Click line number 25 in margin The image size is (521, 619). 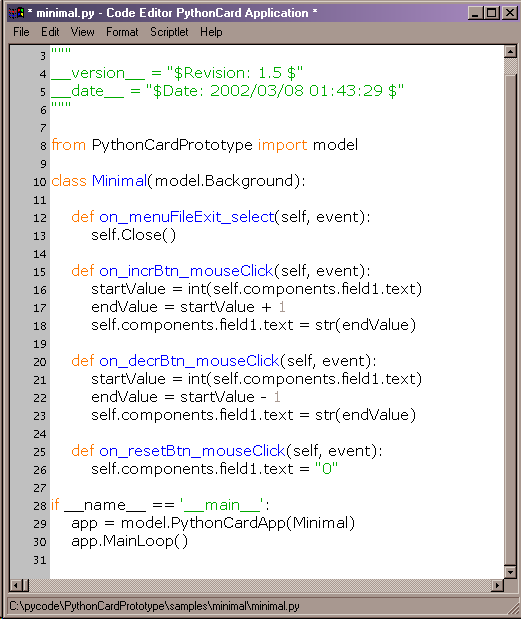pos(40,452)
